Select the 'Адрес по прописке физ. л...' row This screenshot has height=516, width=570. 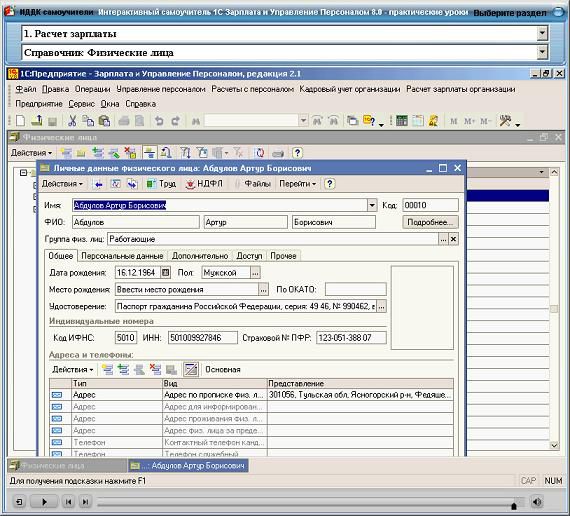[x=252, y=395]
